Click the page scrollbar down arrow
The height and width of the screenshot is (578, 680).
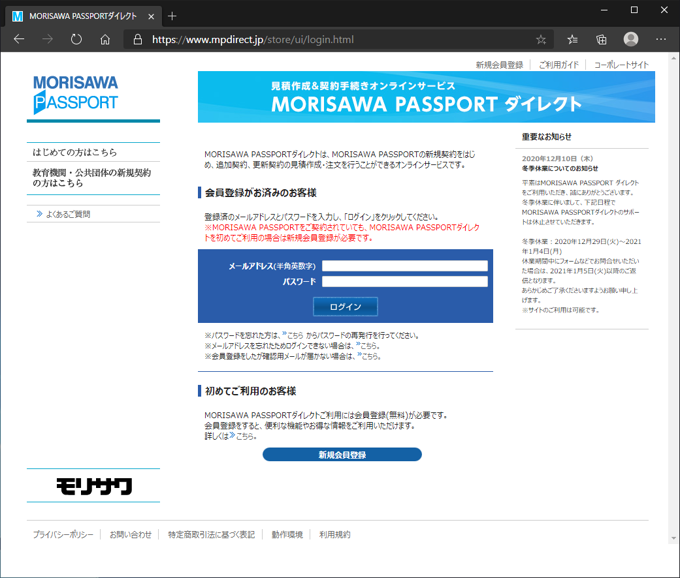(673, 539)
